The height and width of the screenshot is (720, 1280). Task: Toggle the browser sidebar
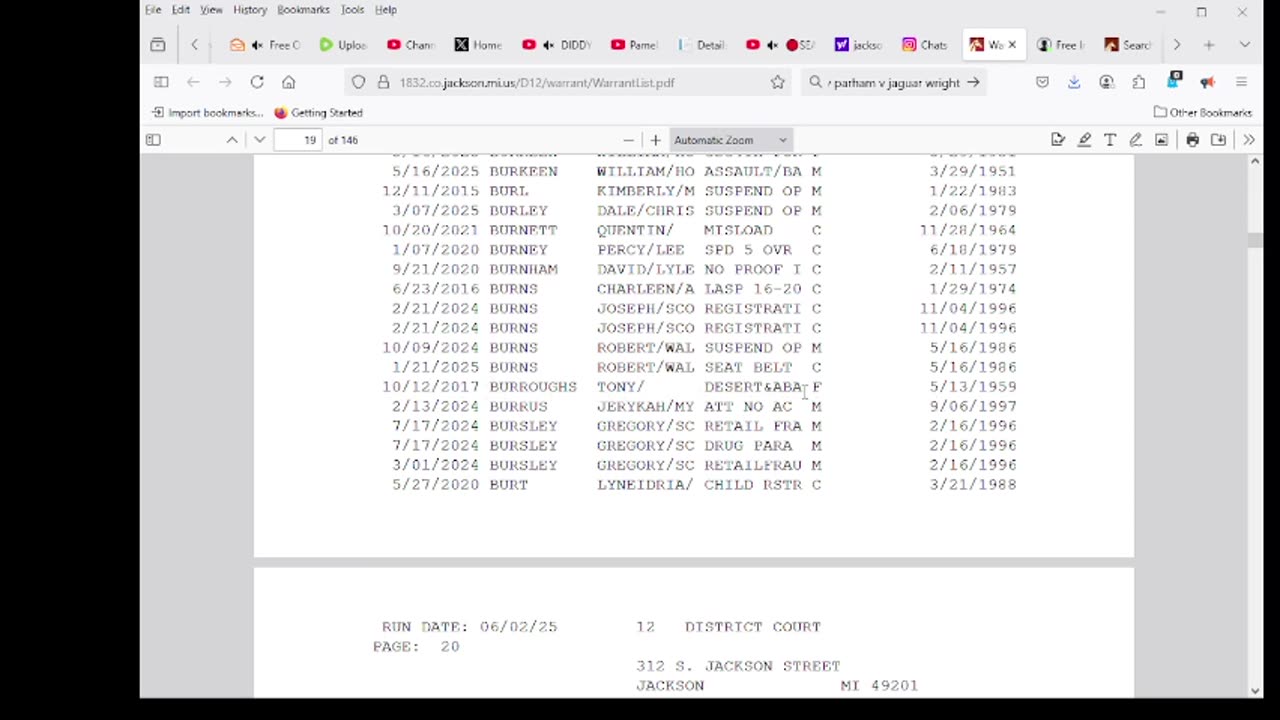tap(161, 83)
